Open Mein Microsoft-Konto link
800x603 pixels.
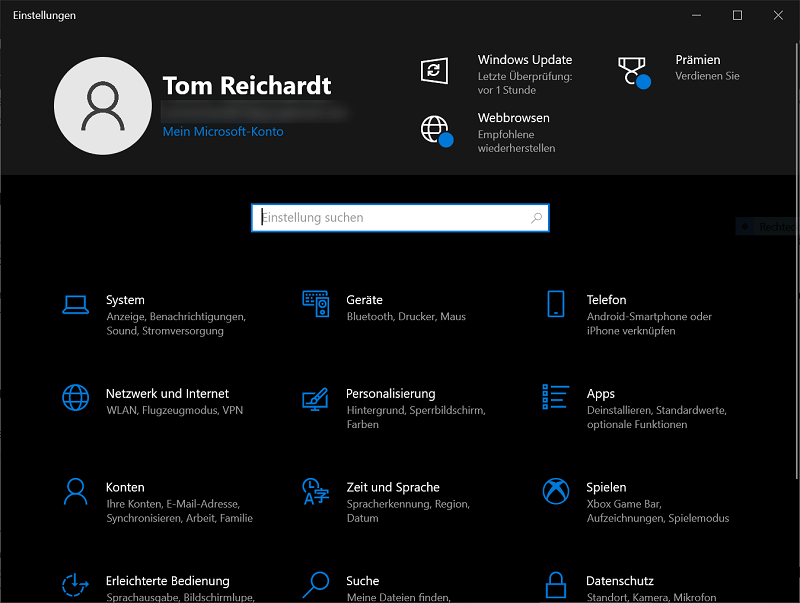[x=223, y=132]
